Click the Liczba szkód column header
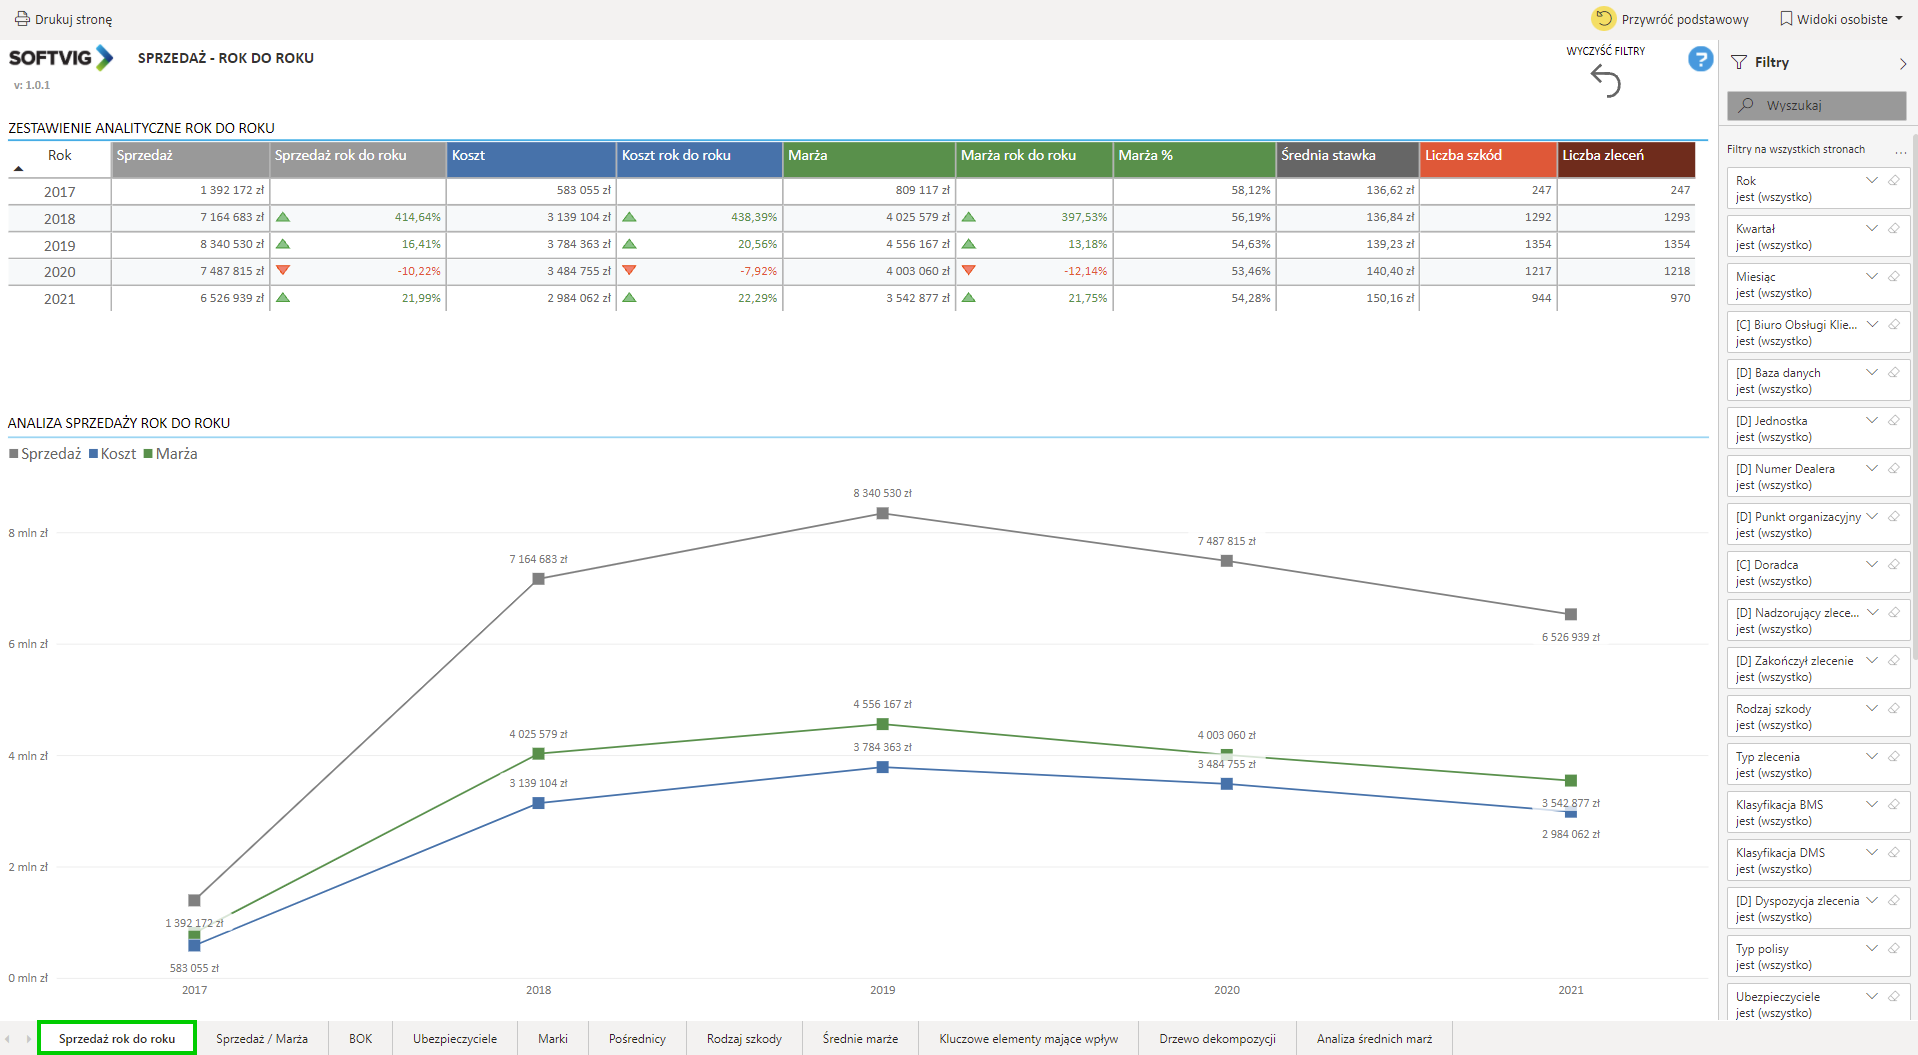 point(1487,156)
